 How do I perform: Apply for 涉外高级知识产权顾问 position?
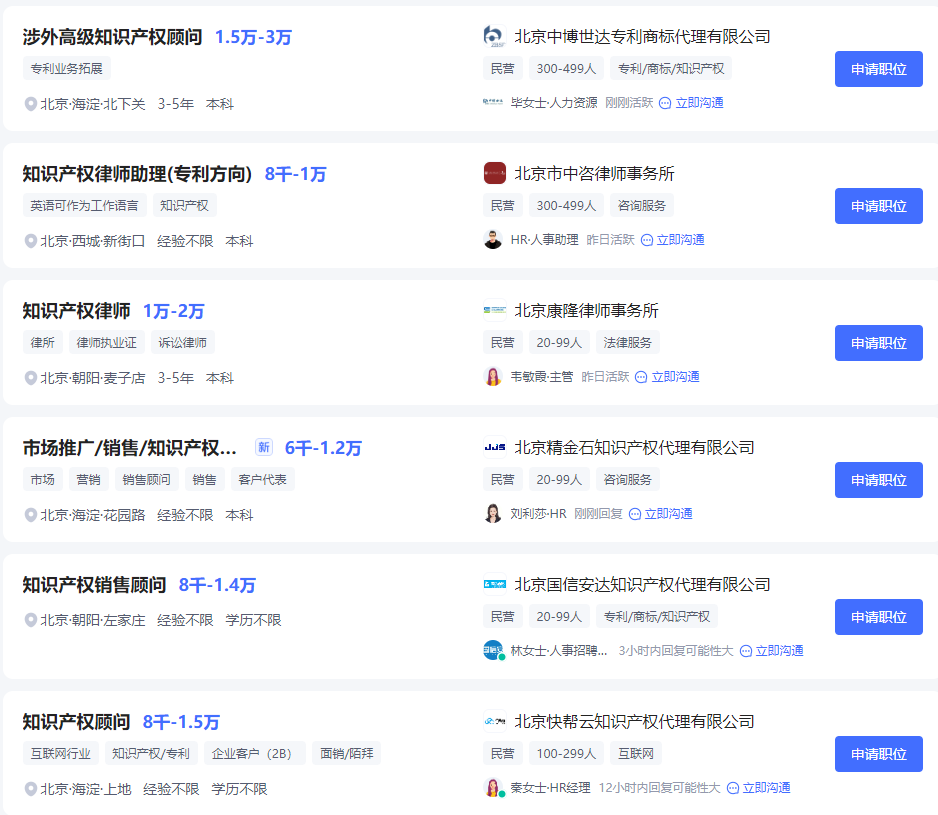pyautogui.click(x=878, y=69)
